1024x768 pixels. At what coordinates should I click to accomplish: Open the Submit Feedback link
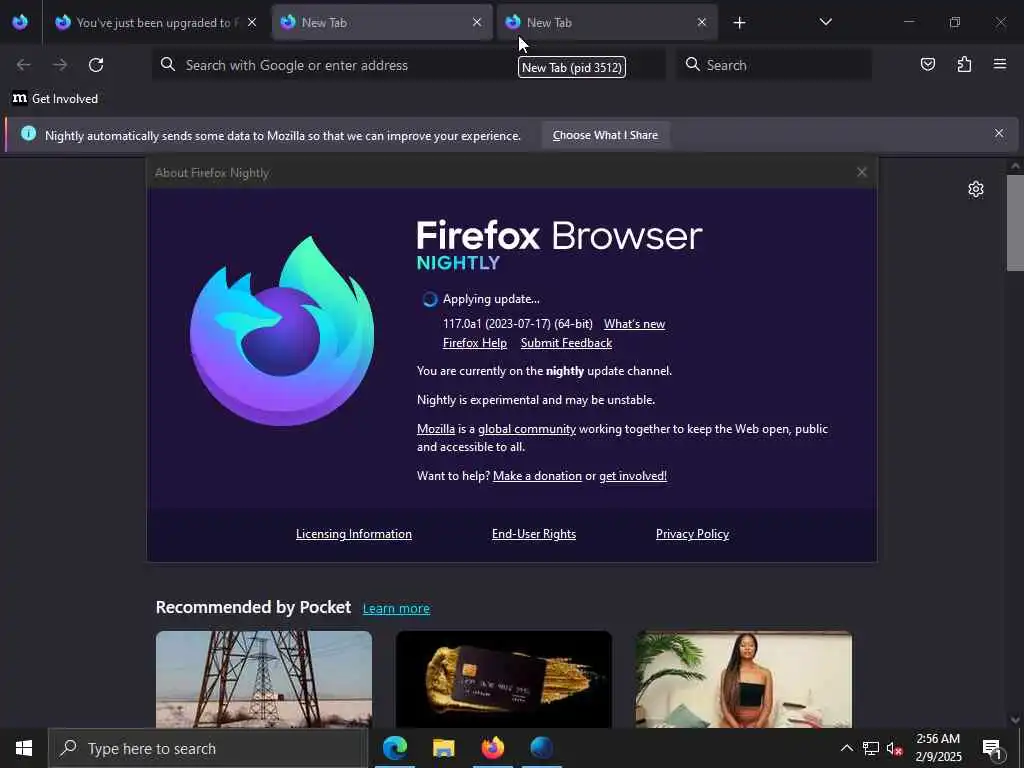566,343
